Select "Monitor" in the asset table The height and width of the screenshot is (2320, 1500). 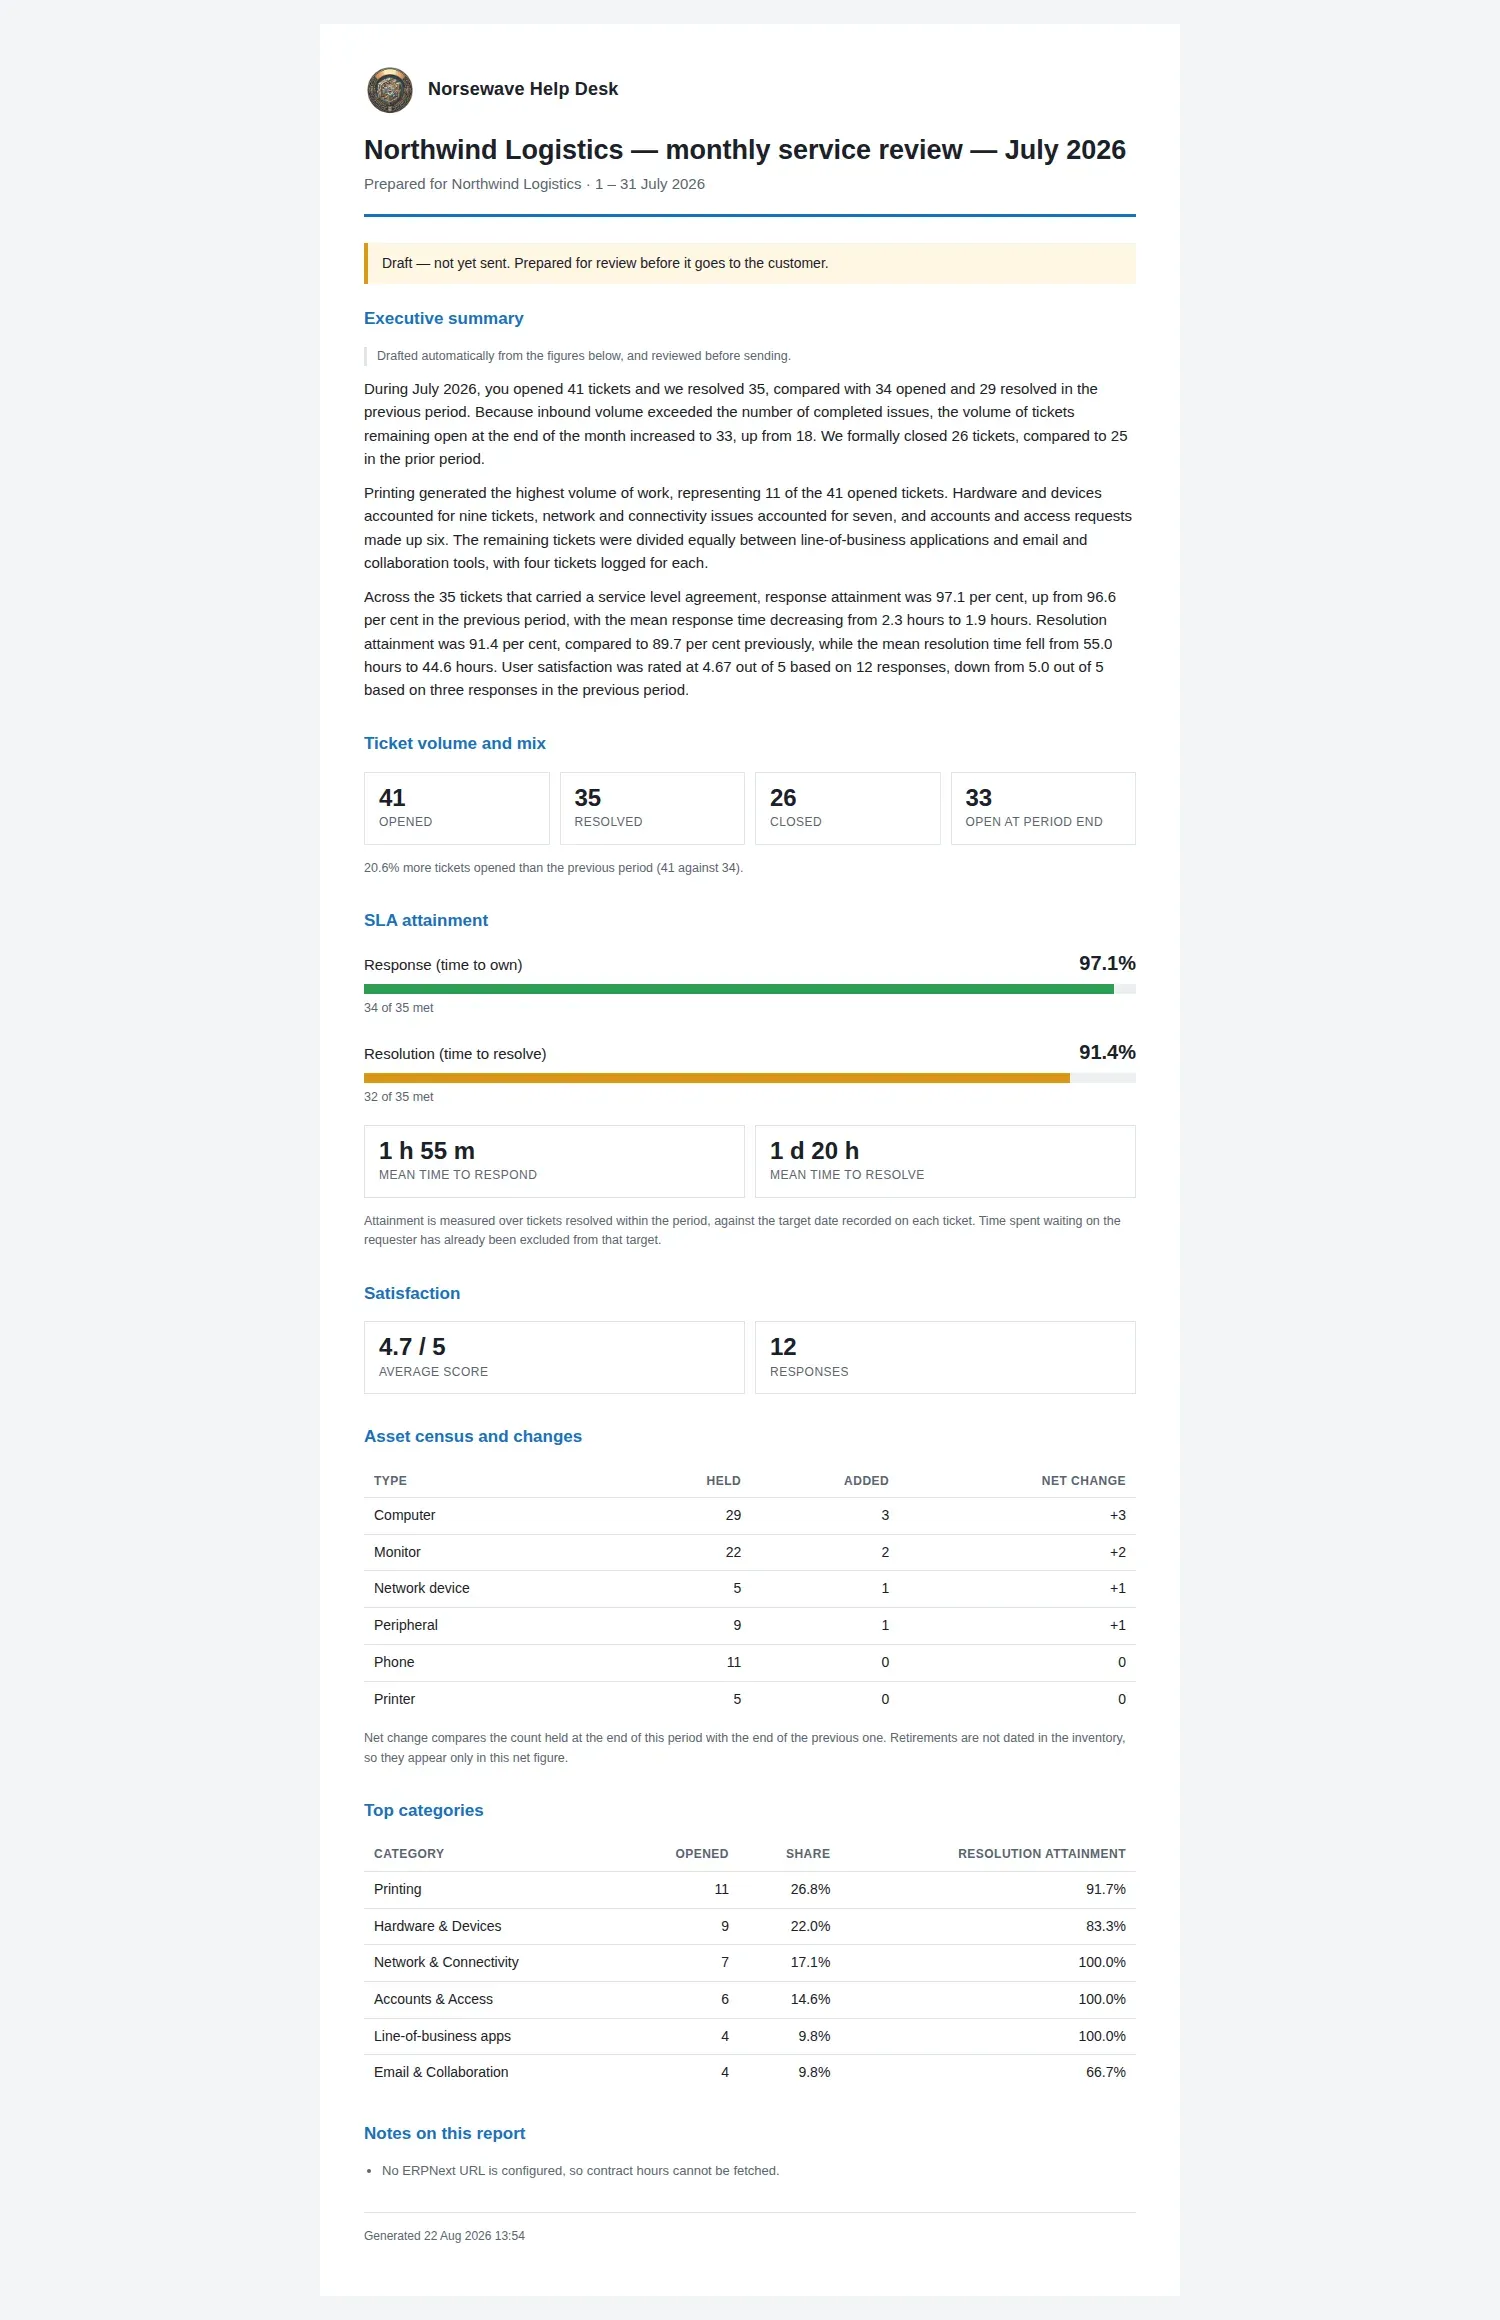397,1552
